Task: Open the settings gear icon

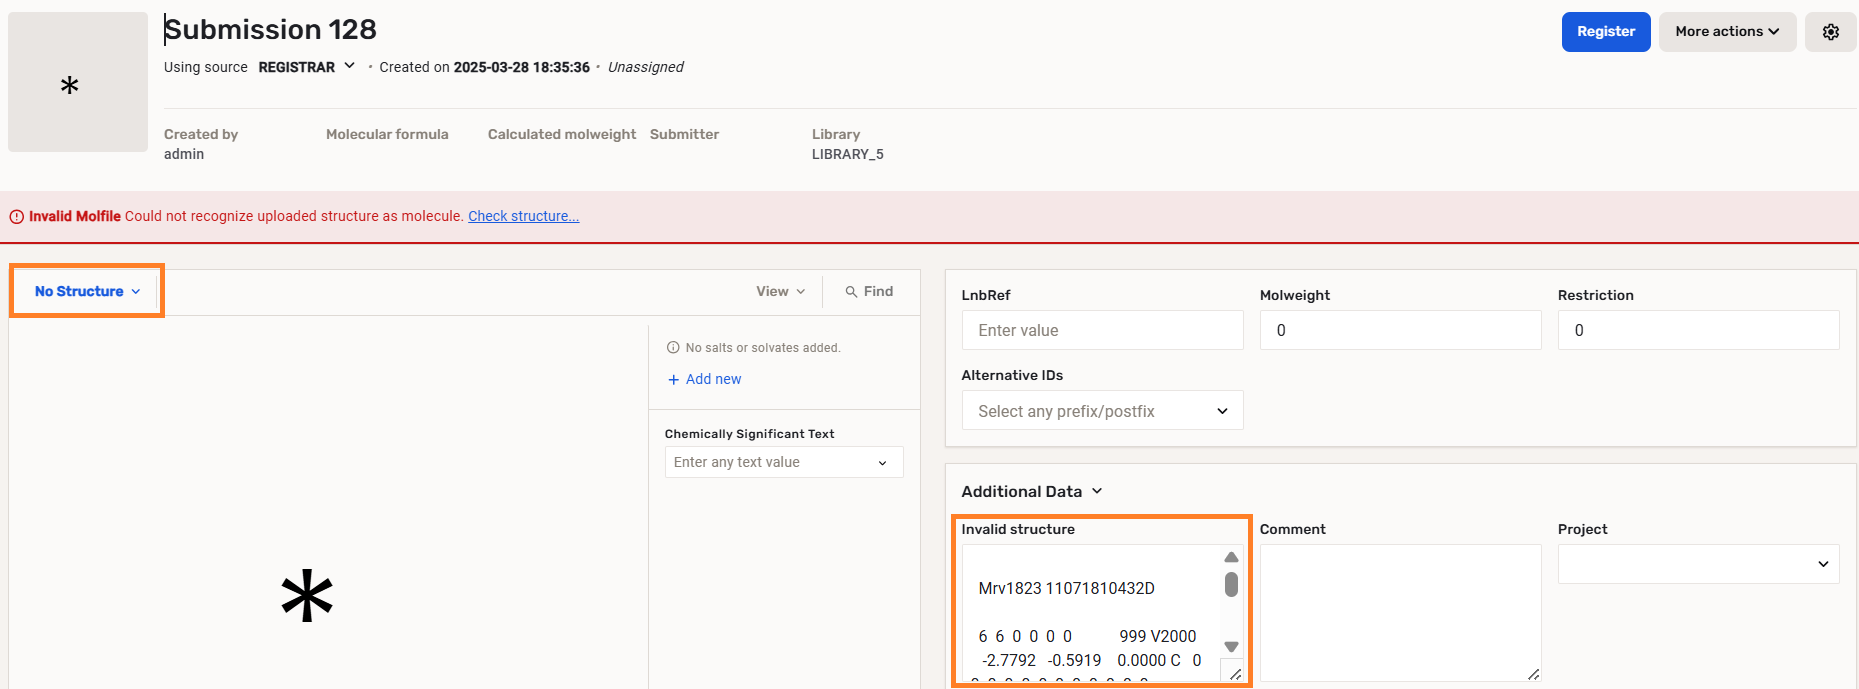Action: tap(1830, 32)
